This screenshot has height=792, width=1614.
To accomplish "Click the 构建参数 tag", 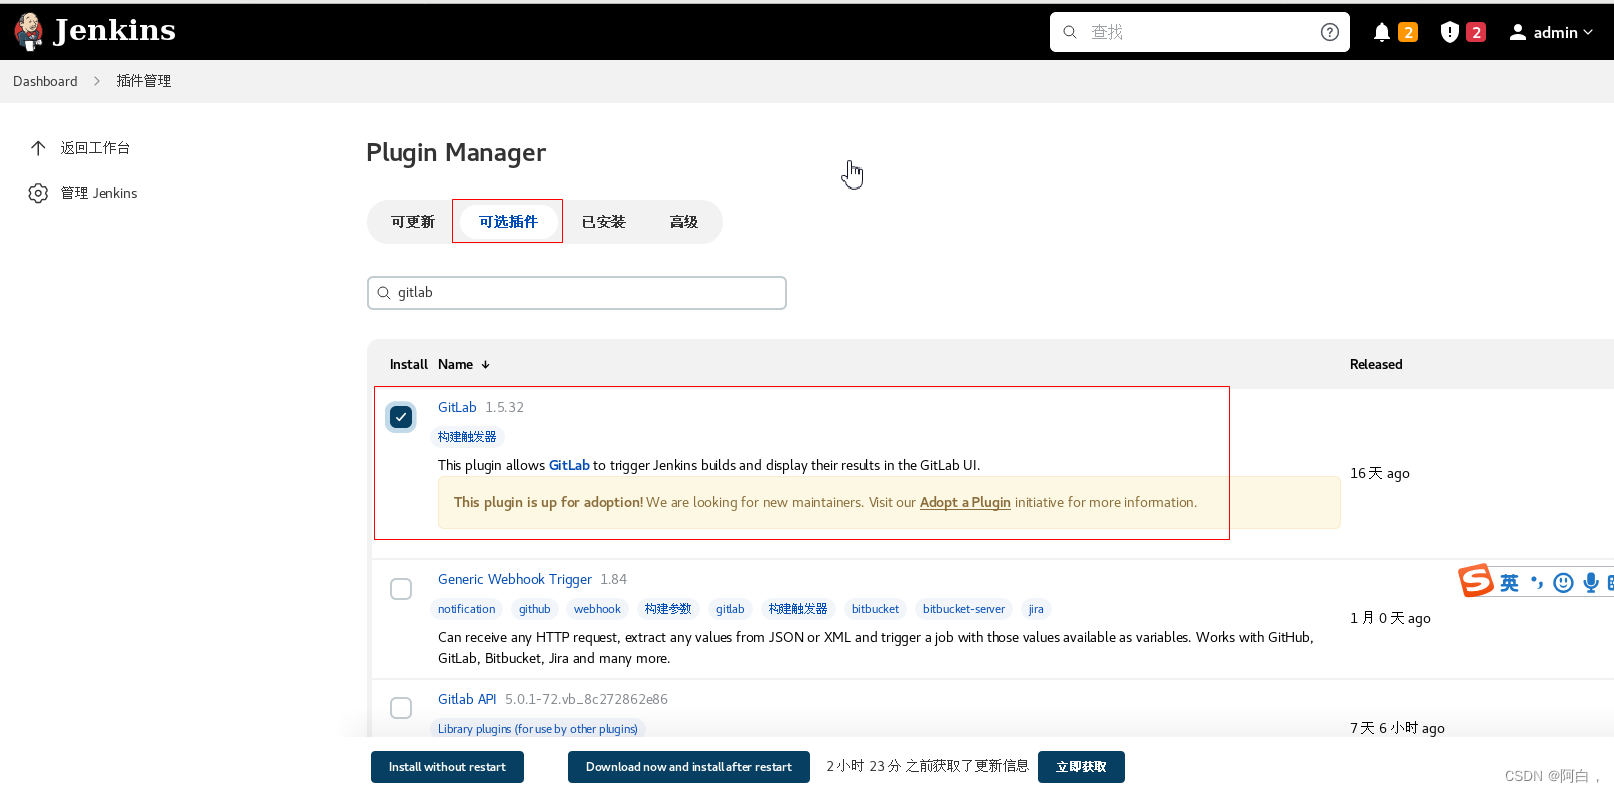I will tap(668, 609).
